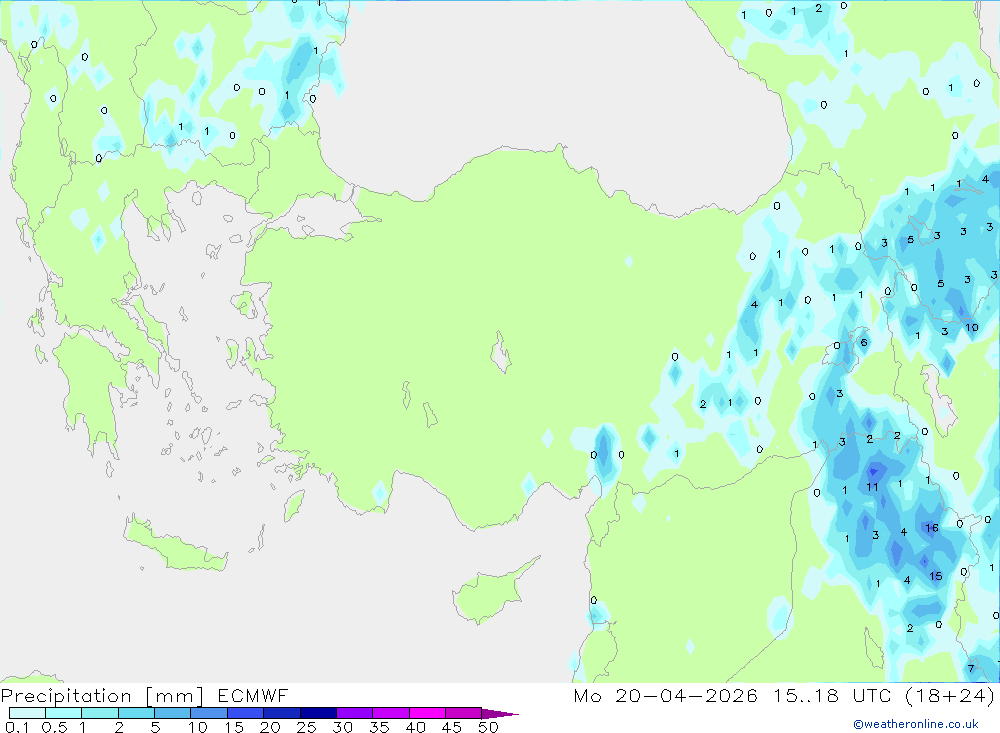Click the '15..18 UTC' time text
The height and width of the screenshot is (733, 1000).
point(832,695)
